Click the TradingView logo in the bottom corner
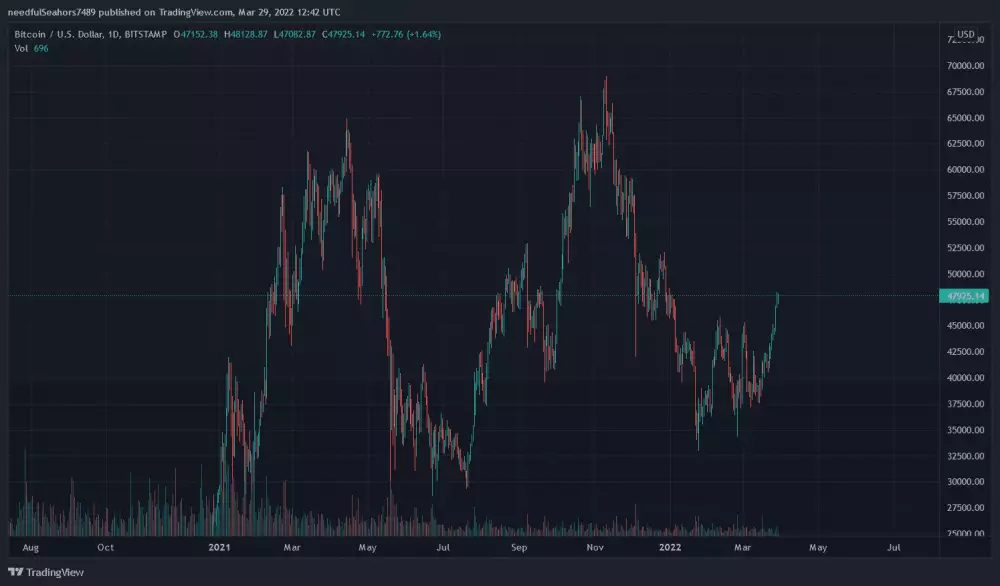The height and width of the screenshot is (586, 1000). click(x=17, y=572)
